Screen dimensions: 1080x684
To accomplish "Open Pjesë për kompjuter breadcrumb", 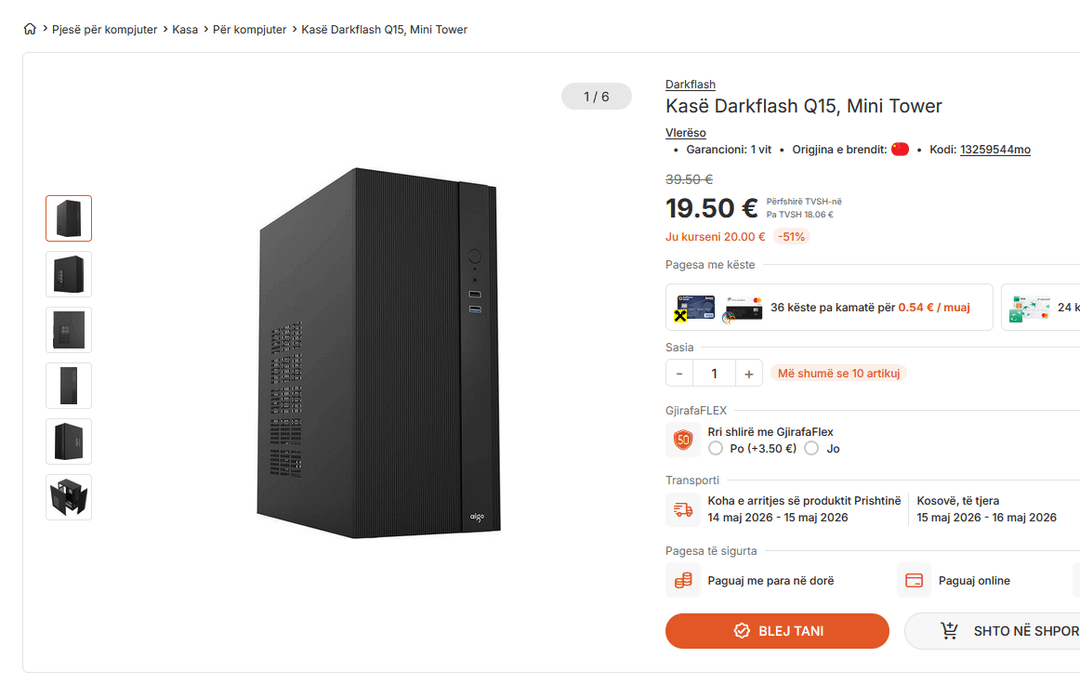I will pyautogui.click(x=105, y=29).
